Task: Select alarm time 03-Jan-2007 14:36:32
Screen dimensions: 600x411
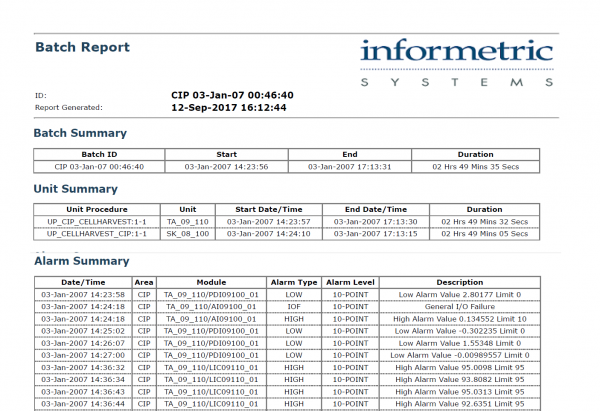Action: pyautogui.click(x=83, y=368)
